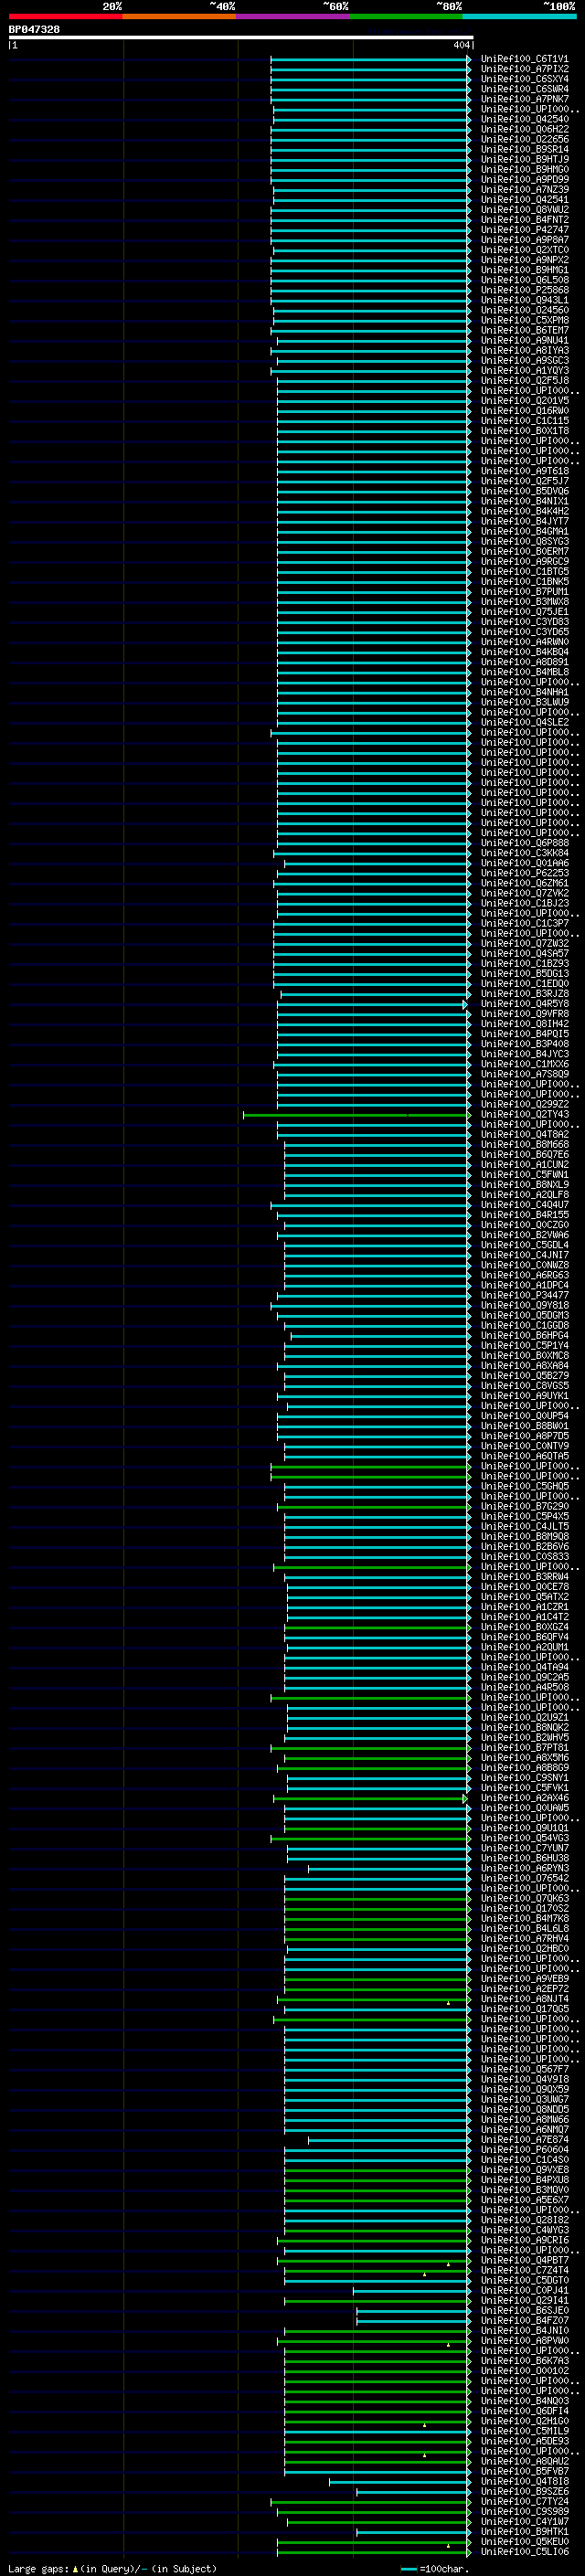Viewport: 585px width, 2576px height.
Task: Open hit UniRef100_Q42540
Action: [525, 119]
